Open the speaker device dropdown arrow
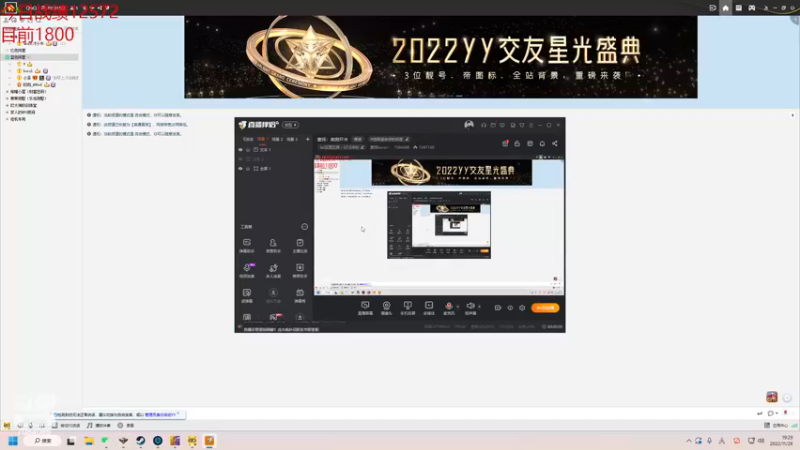 (480, 307)
